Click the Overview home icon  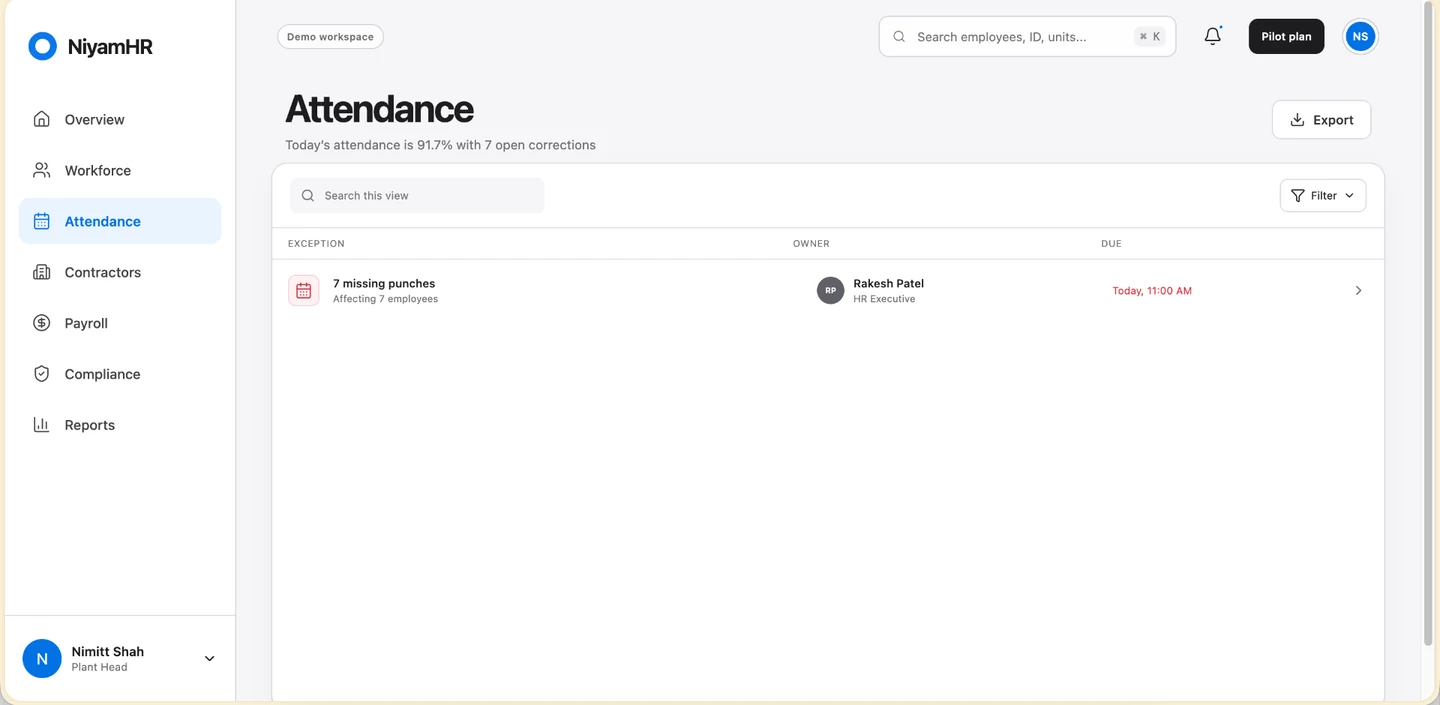41,119
